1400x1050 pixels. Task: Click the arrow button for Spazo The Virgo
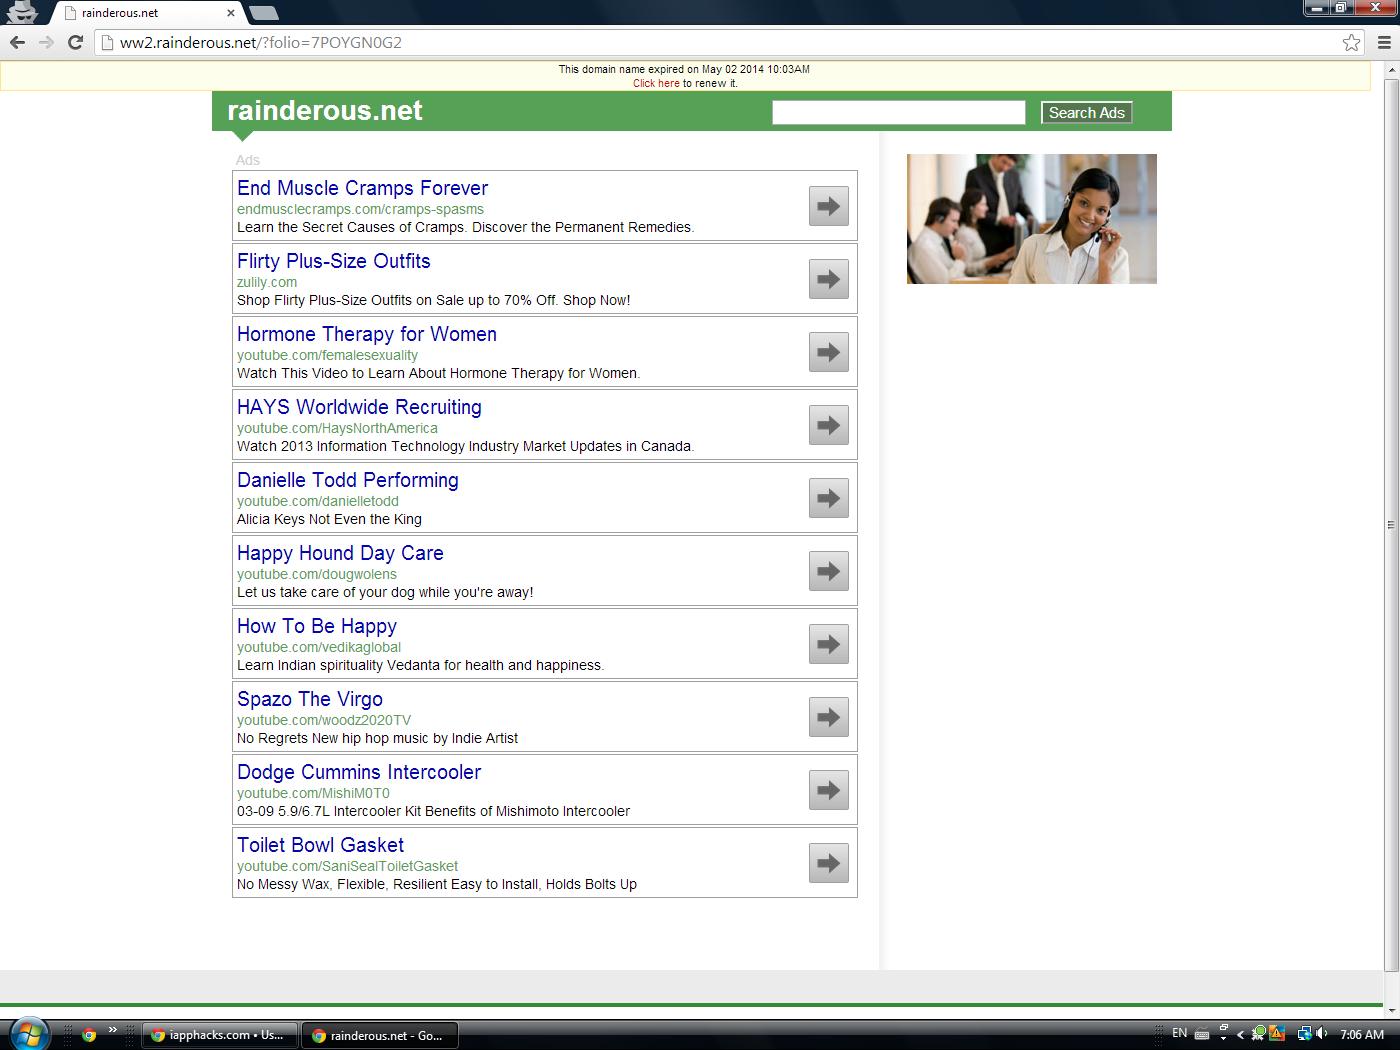[x=828, y=717]
